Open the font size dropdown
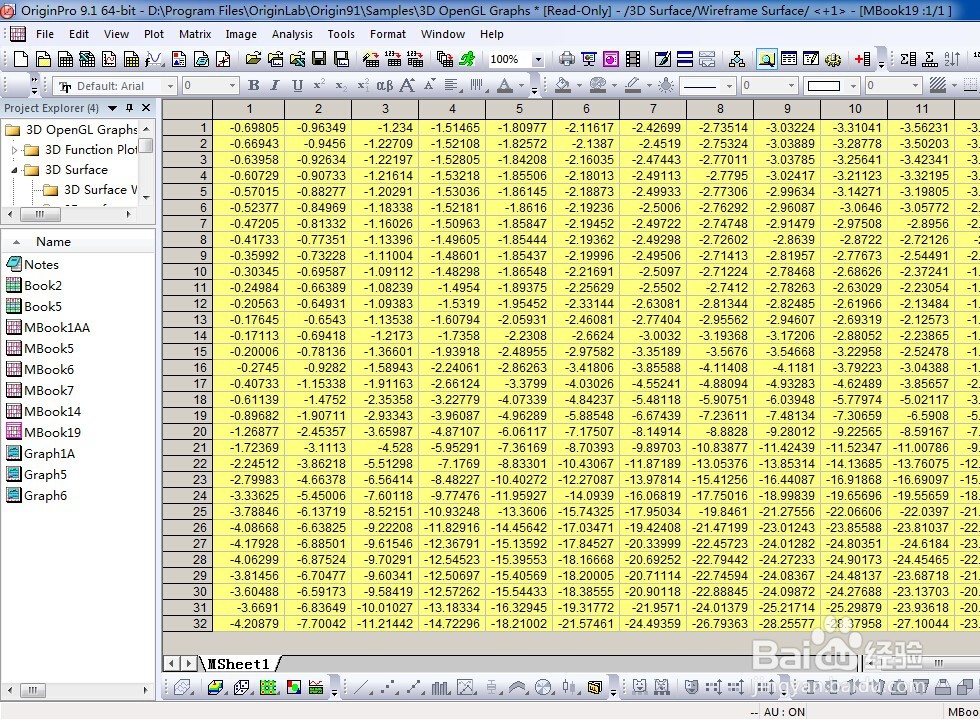This screenshot has height=720, width=980. click(232, 86)
